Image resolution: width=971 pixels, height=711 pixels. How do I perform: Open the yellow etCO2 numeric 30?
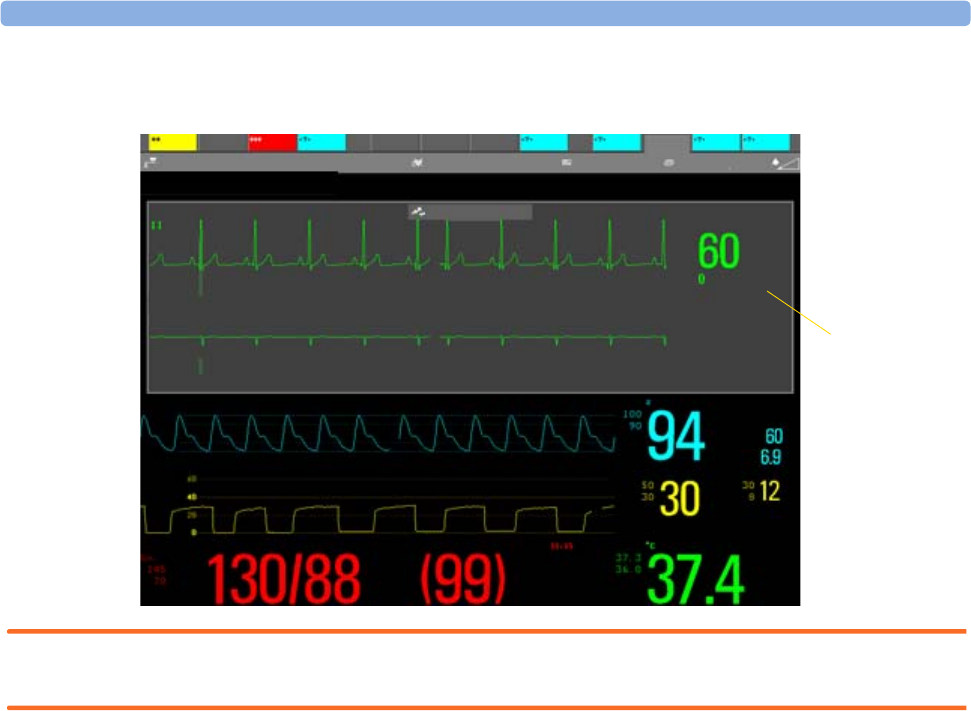(679, 499)
